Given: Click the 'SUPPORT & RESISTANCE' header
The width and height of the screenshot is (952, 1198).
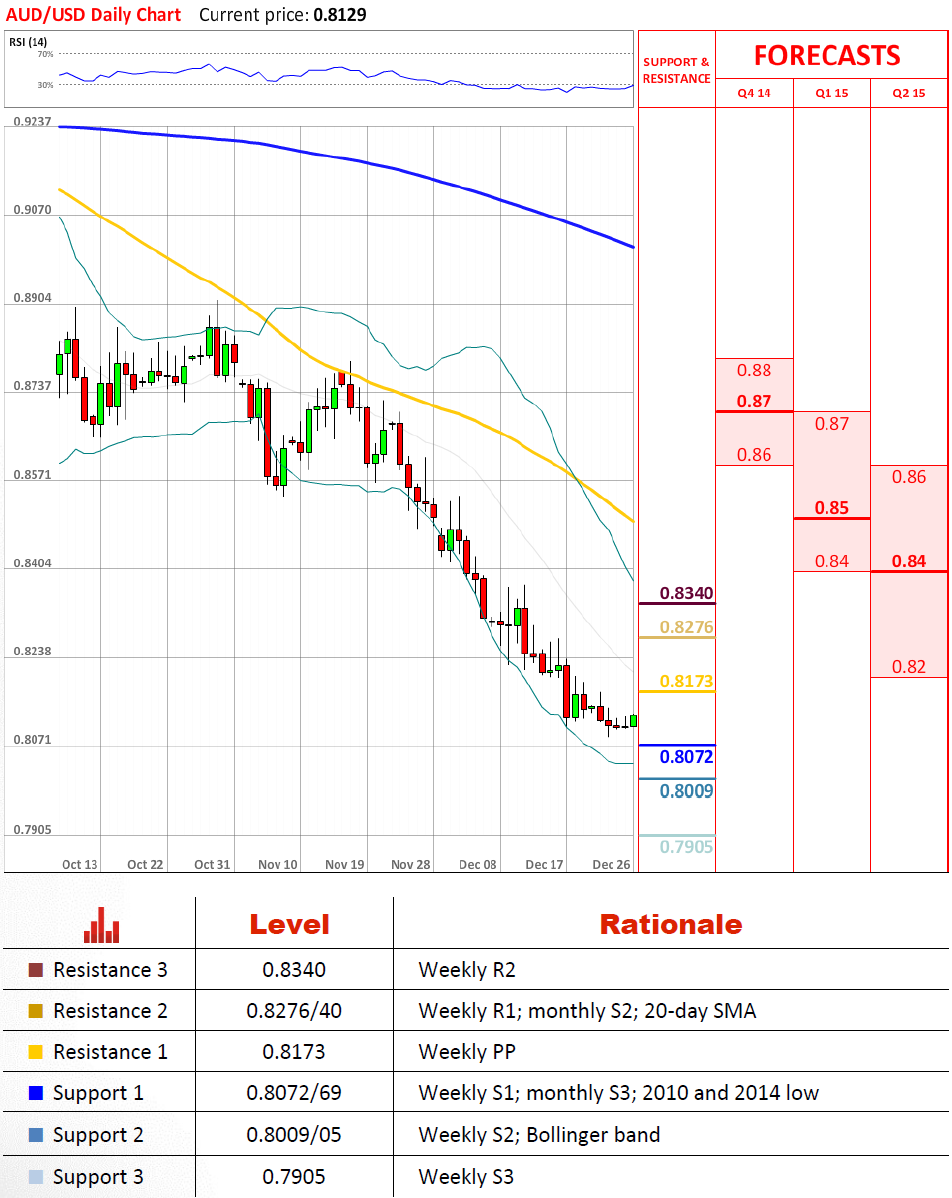Looking at the screenshot, I should 676,70.
